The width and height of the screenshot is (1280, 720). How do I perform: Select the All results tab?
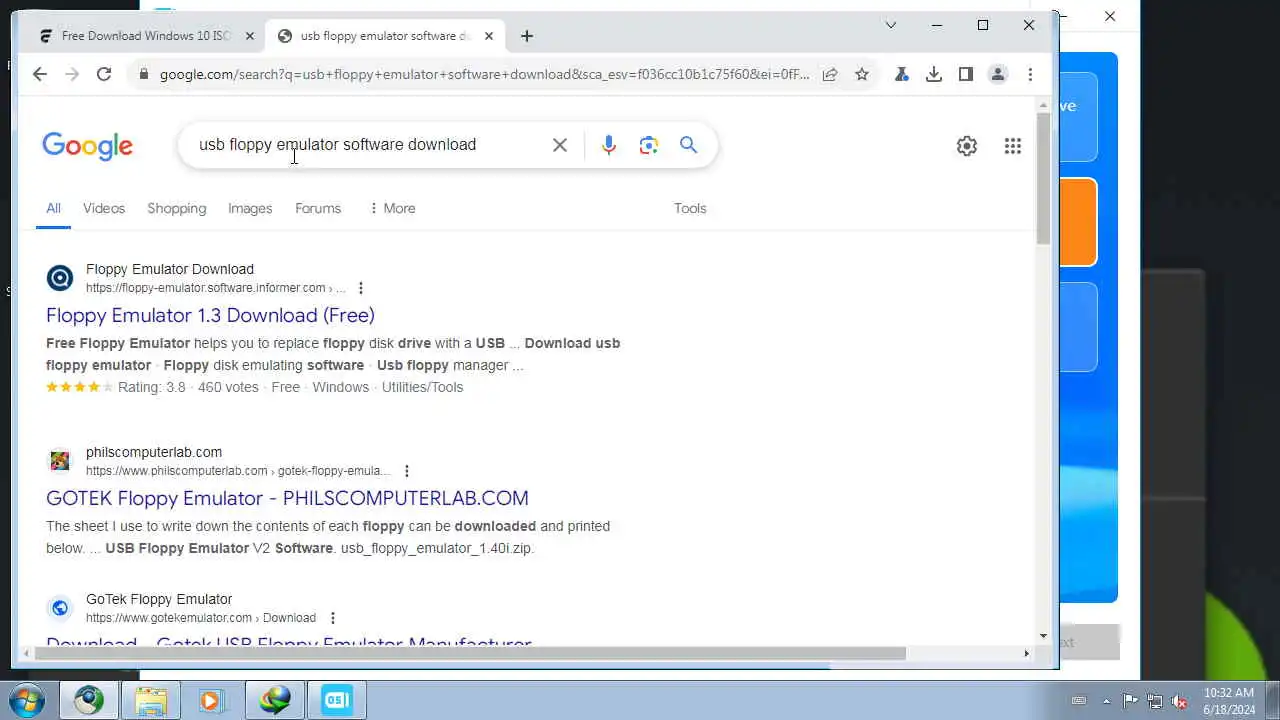[x=53, y=208]
